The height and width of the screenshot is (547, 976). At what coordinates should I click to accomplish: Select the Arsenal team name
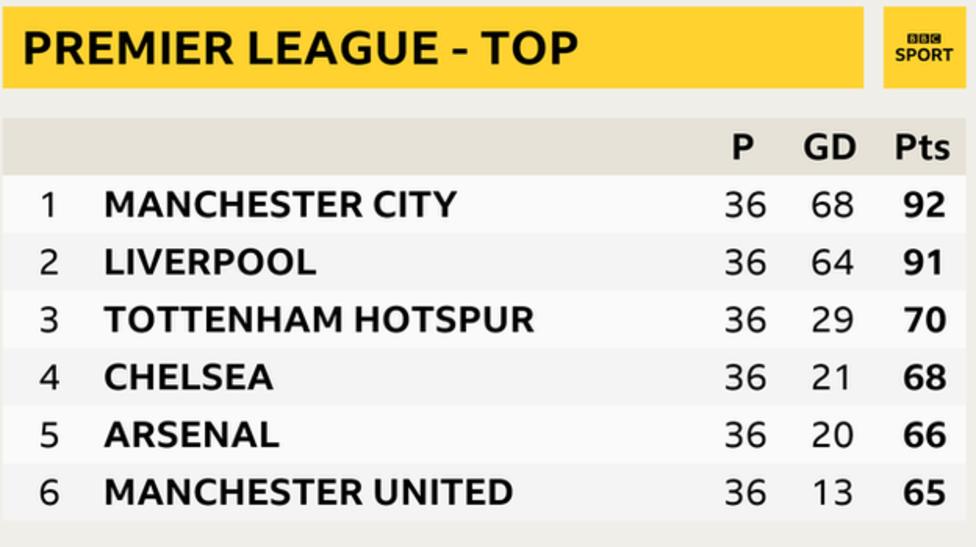[x=192, y=434]
